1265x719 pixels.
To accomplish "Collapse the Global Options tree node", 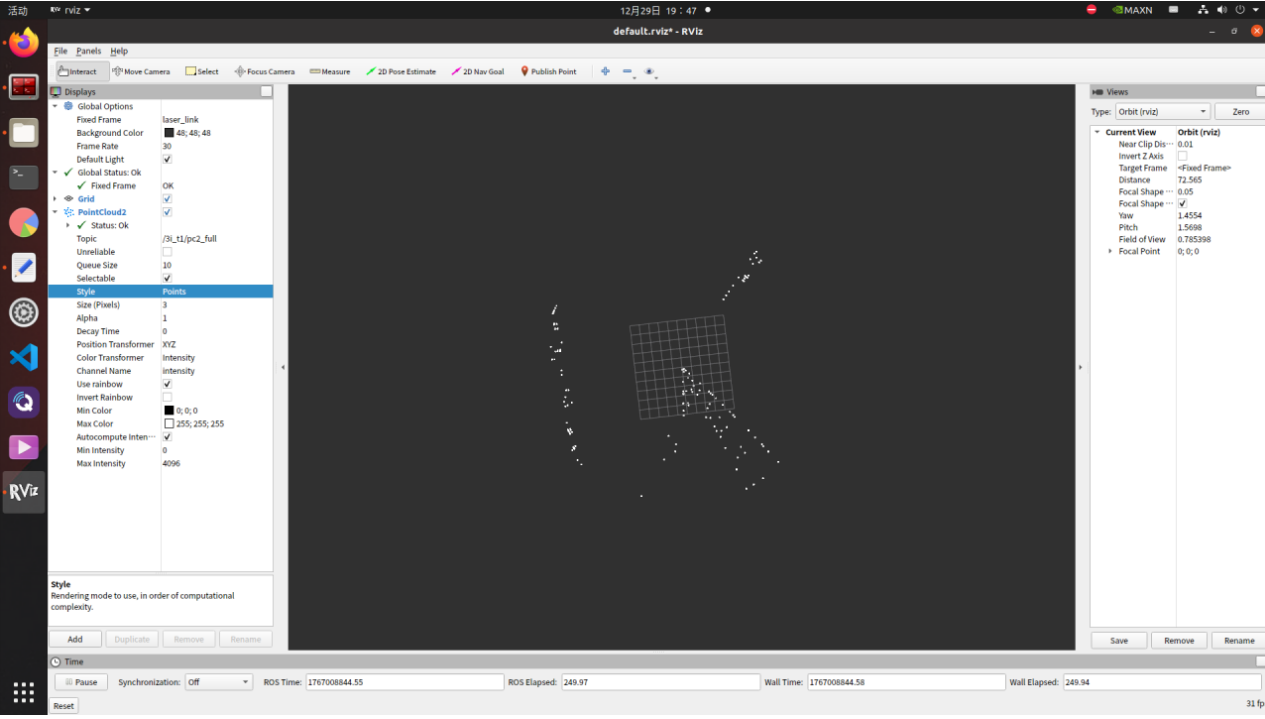I will click(56, 106).
